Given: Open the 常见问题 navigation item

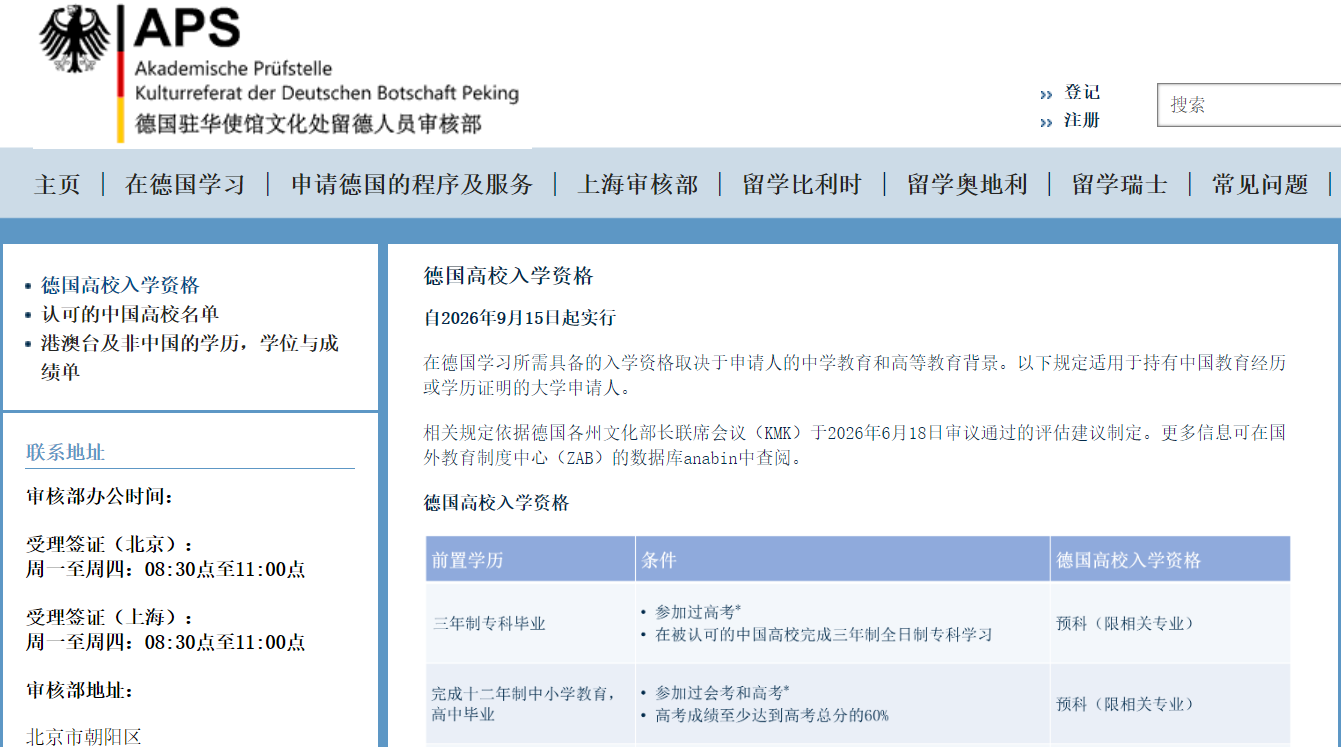Looking at the screenshot, I should tap(1260, 185).
